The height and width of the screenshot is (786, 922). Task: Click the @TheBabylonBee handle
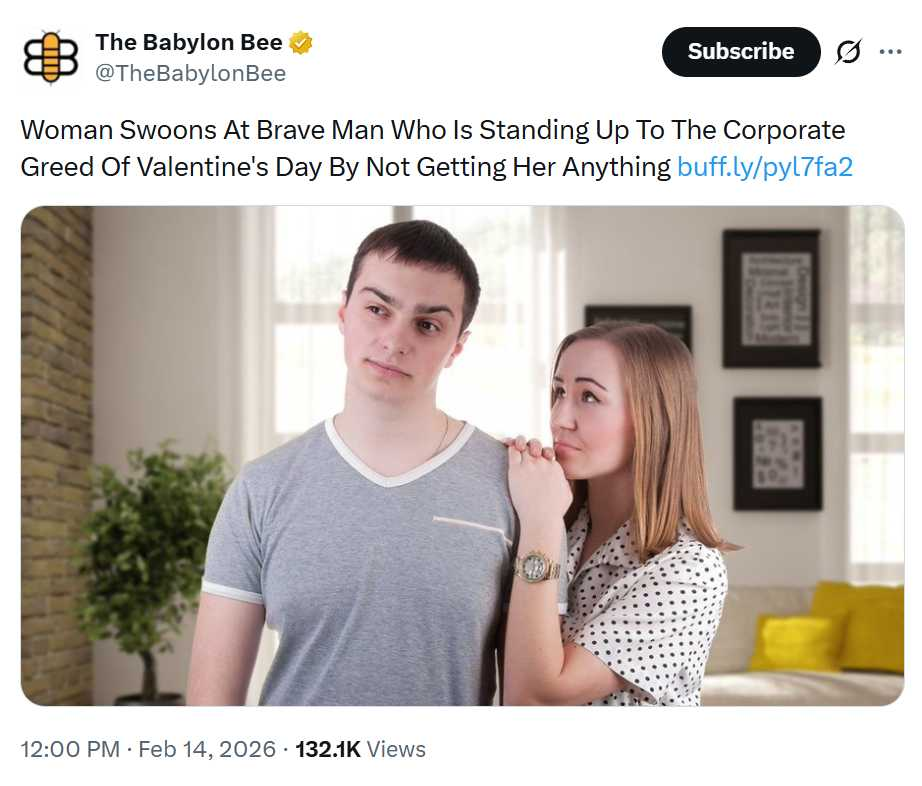tap(190, 73)
